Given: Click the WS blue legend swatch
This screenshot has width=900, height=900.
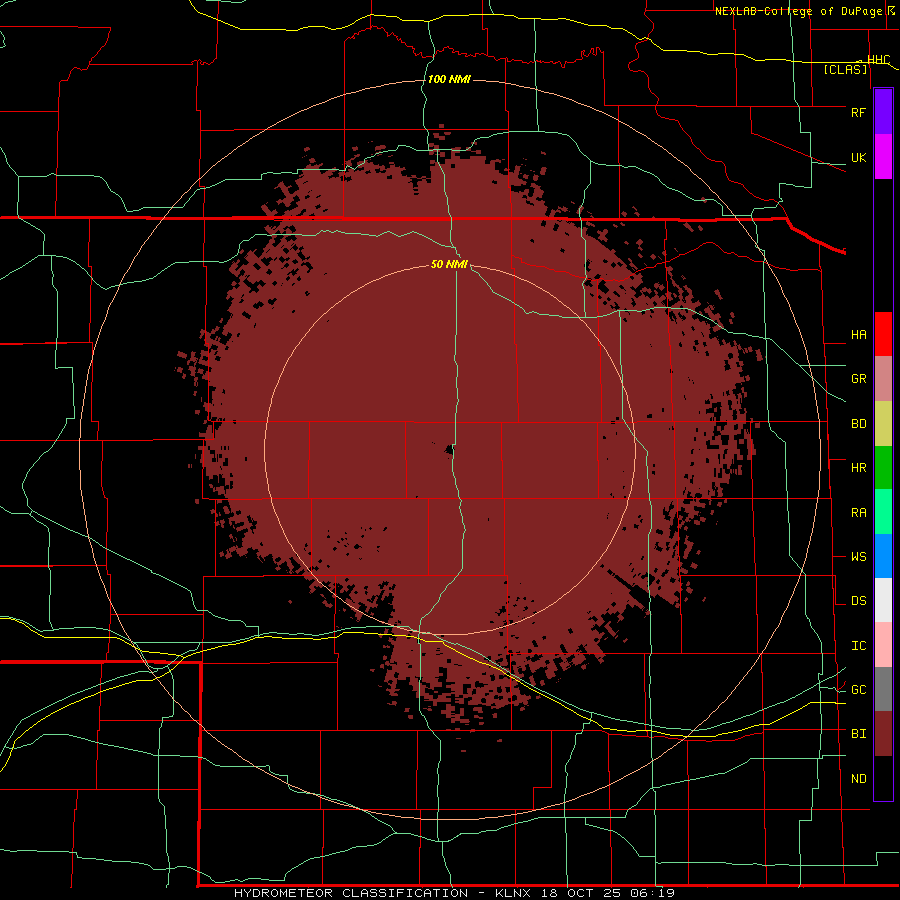Looking at the screenshot, I should click(883, 556).
